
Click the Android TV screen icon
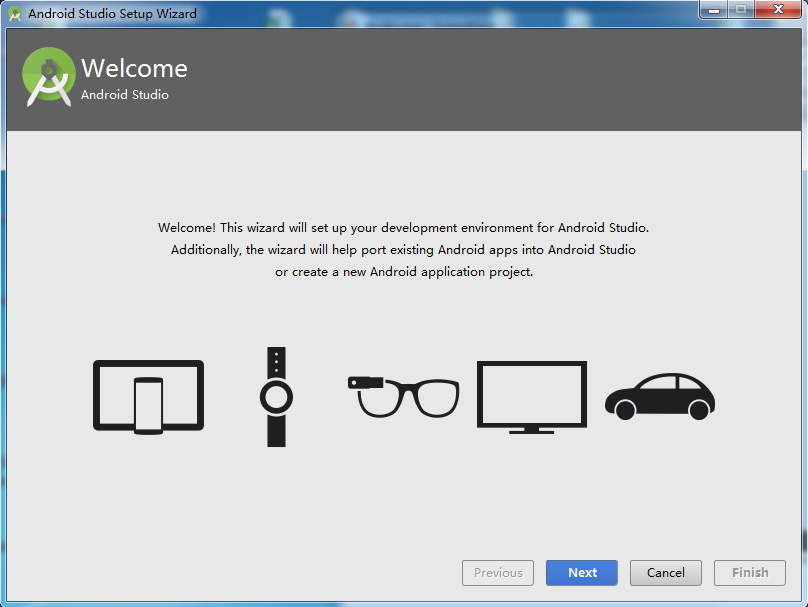[532, 397]
